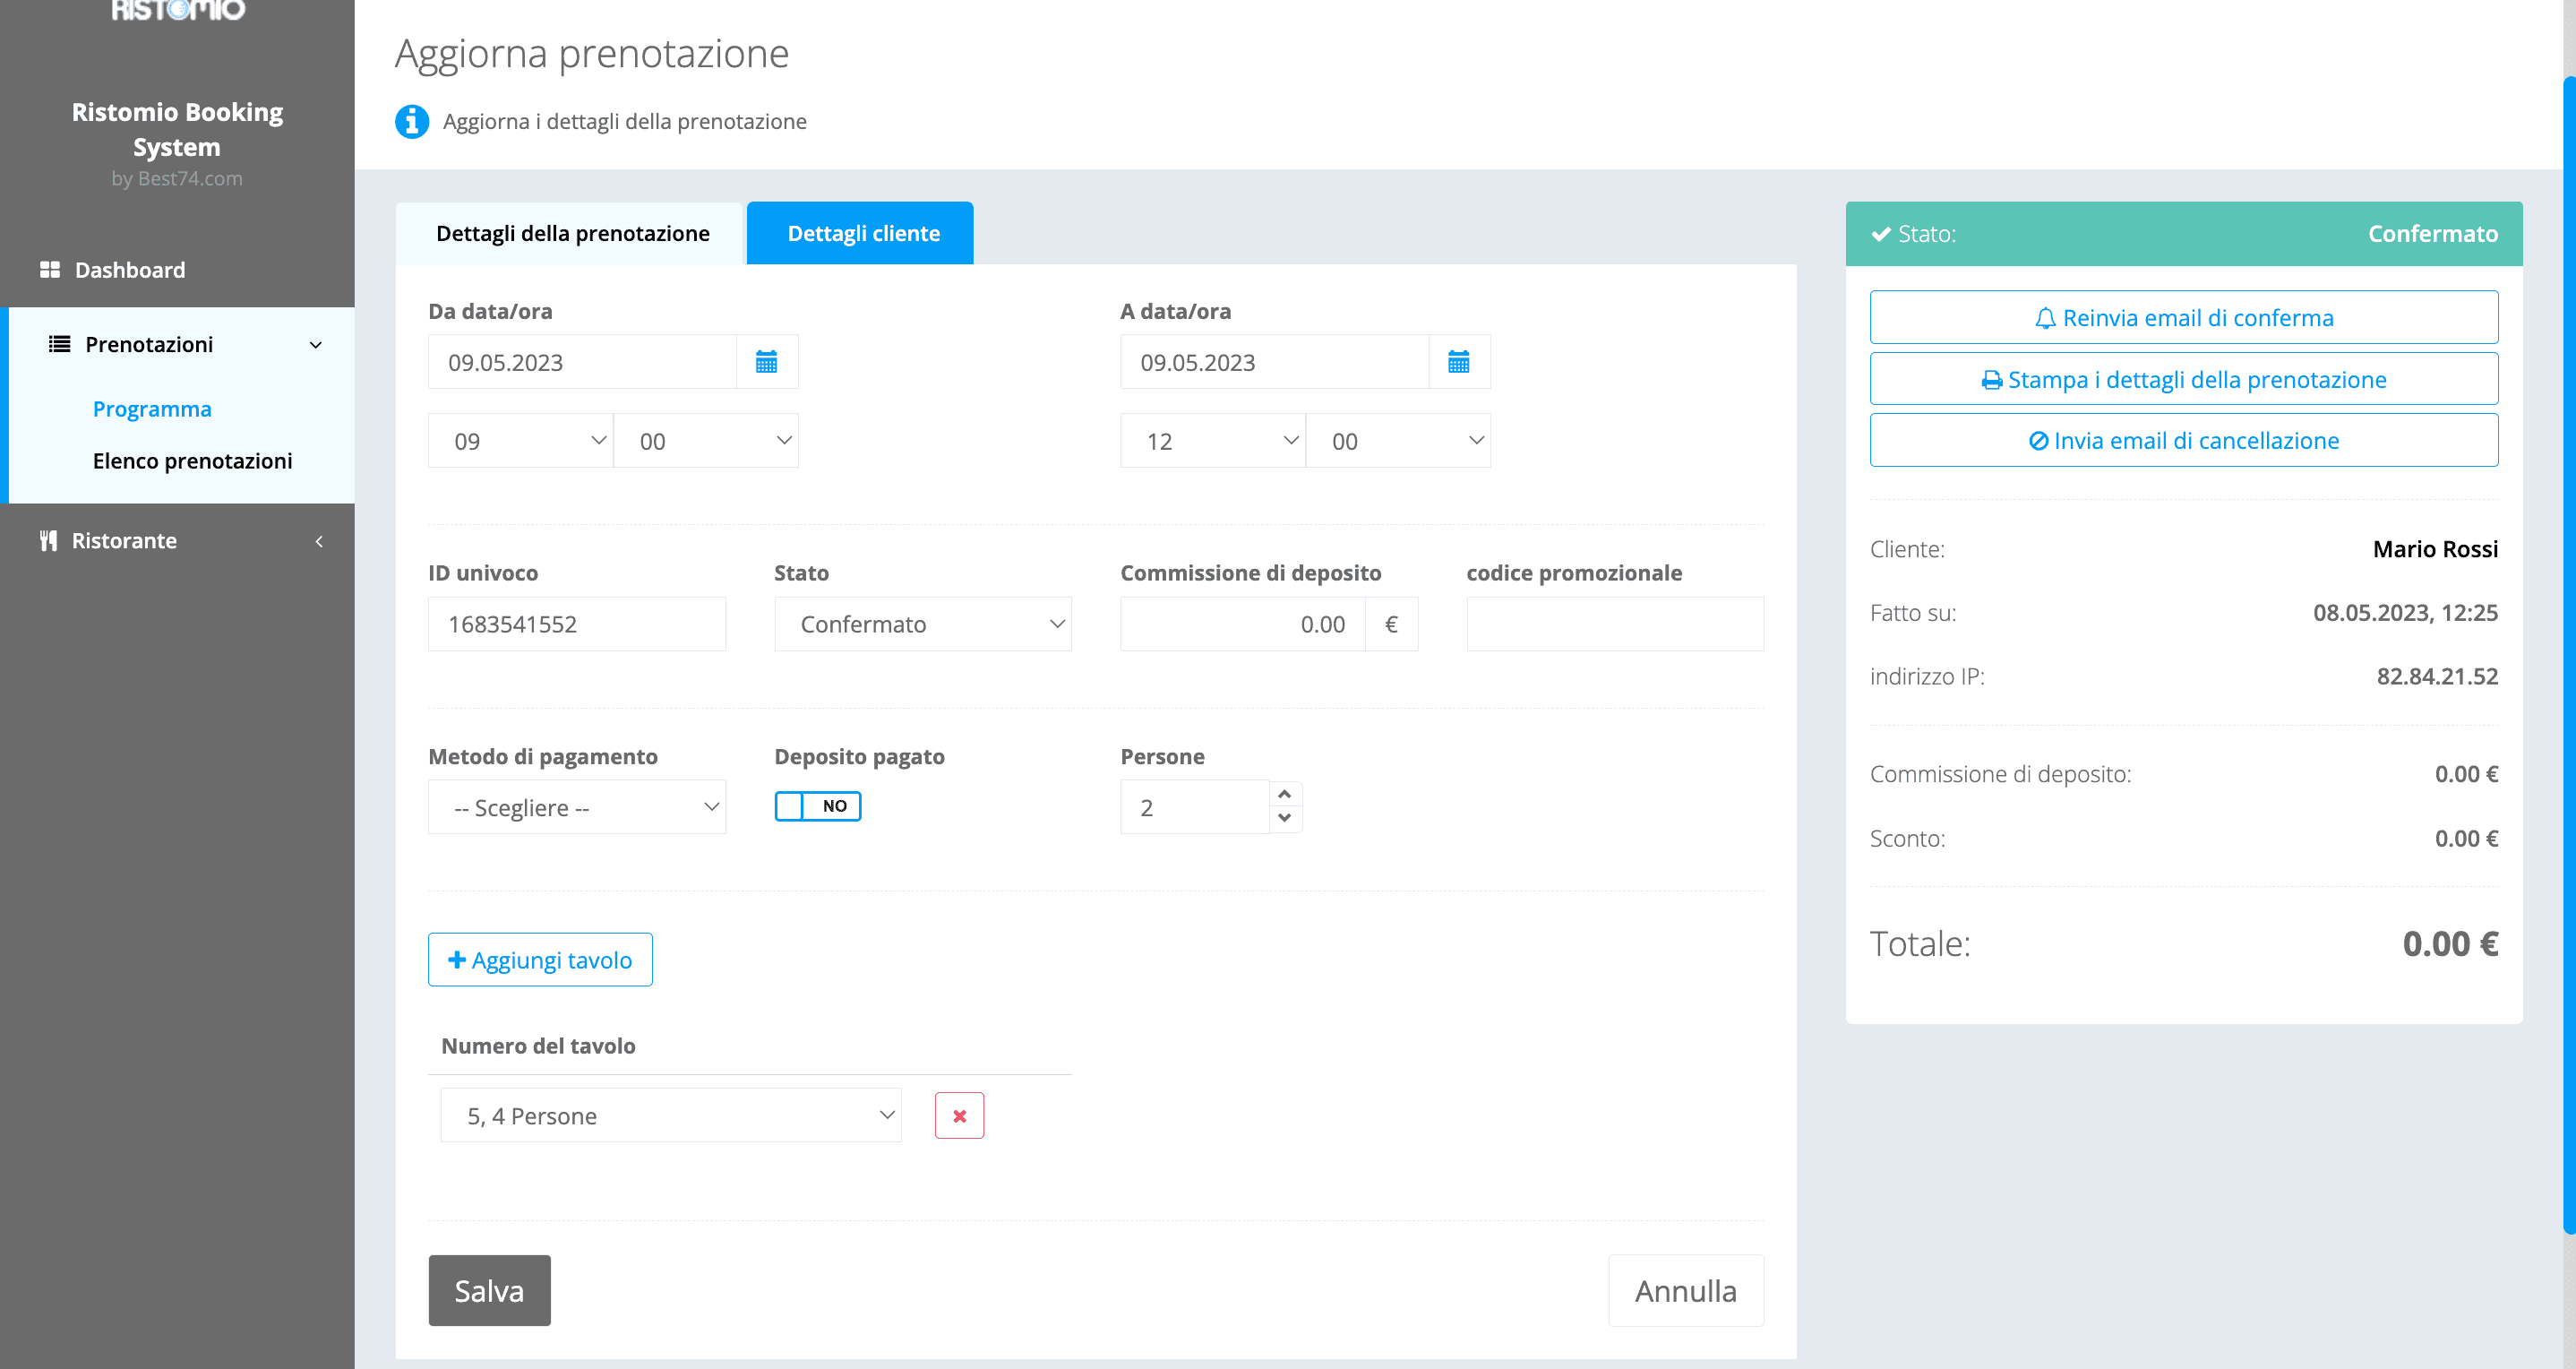2576x1369 pixels.
Task: Click the Prenotazioni list icon in sidebar
Action: click(x=58, y=343)
